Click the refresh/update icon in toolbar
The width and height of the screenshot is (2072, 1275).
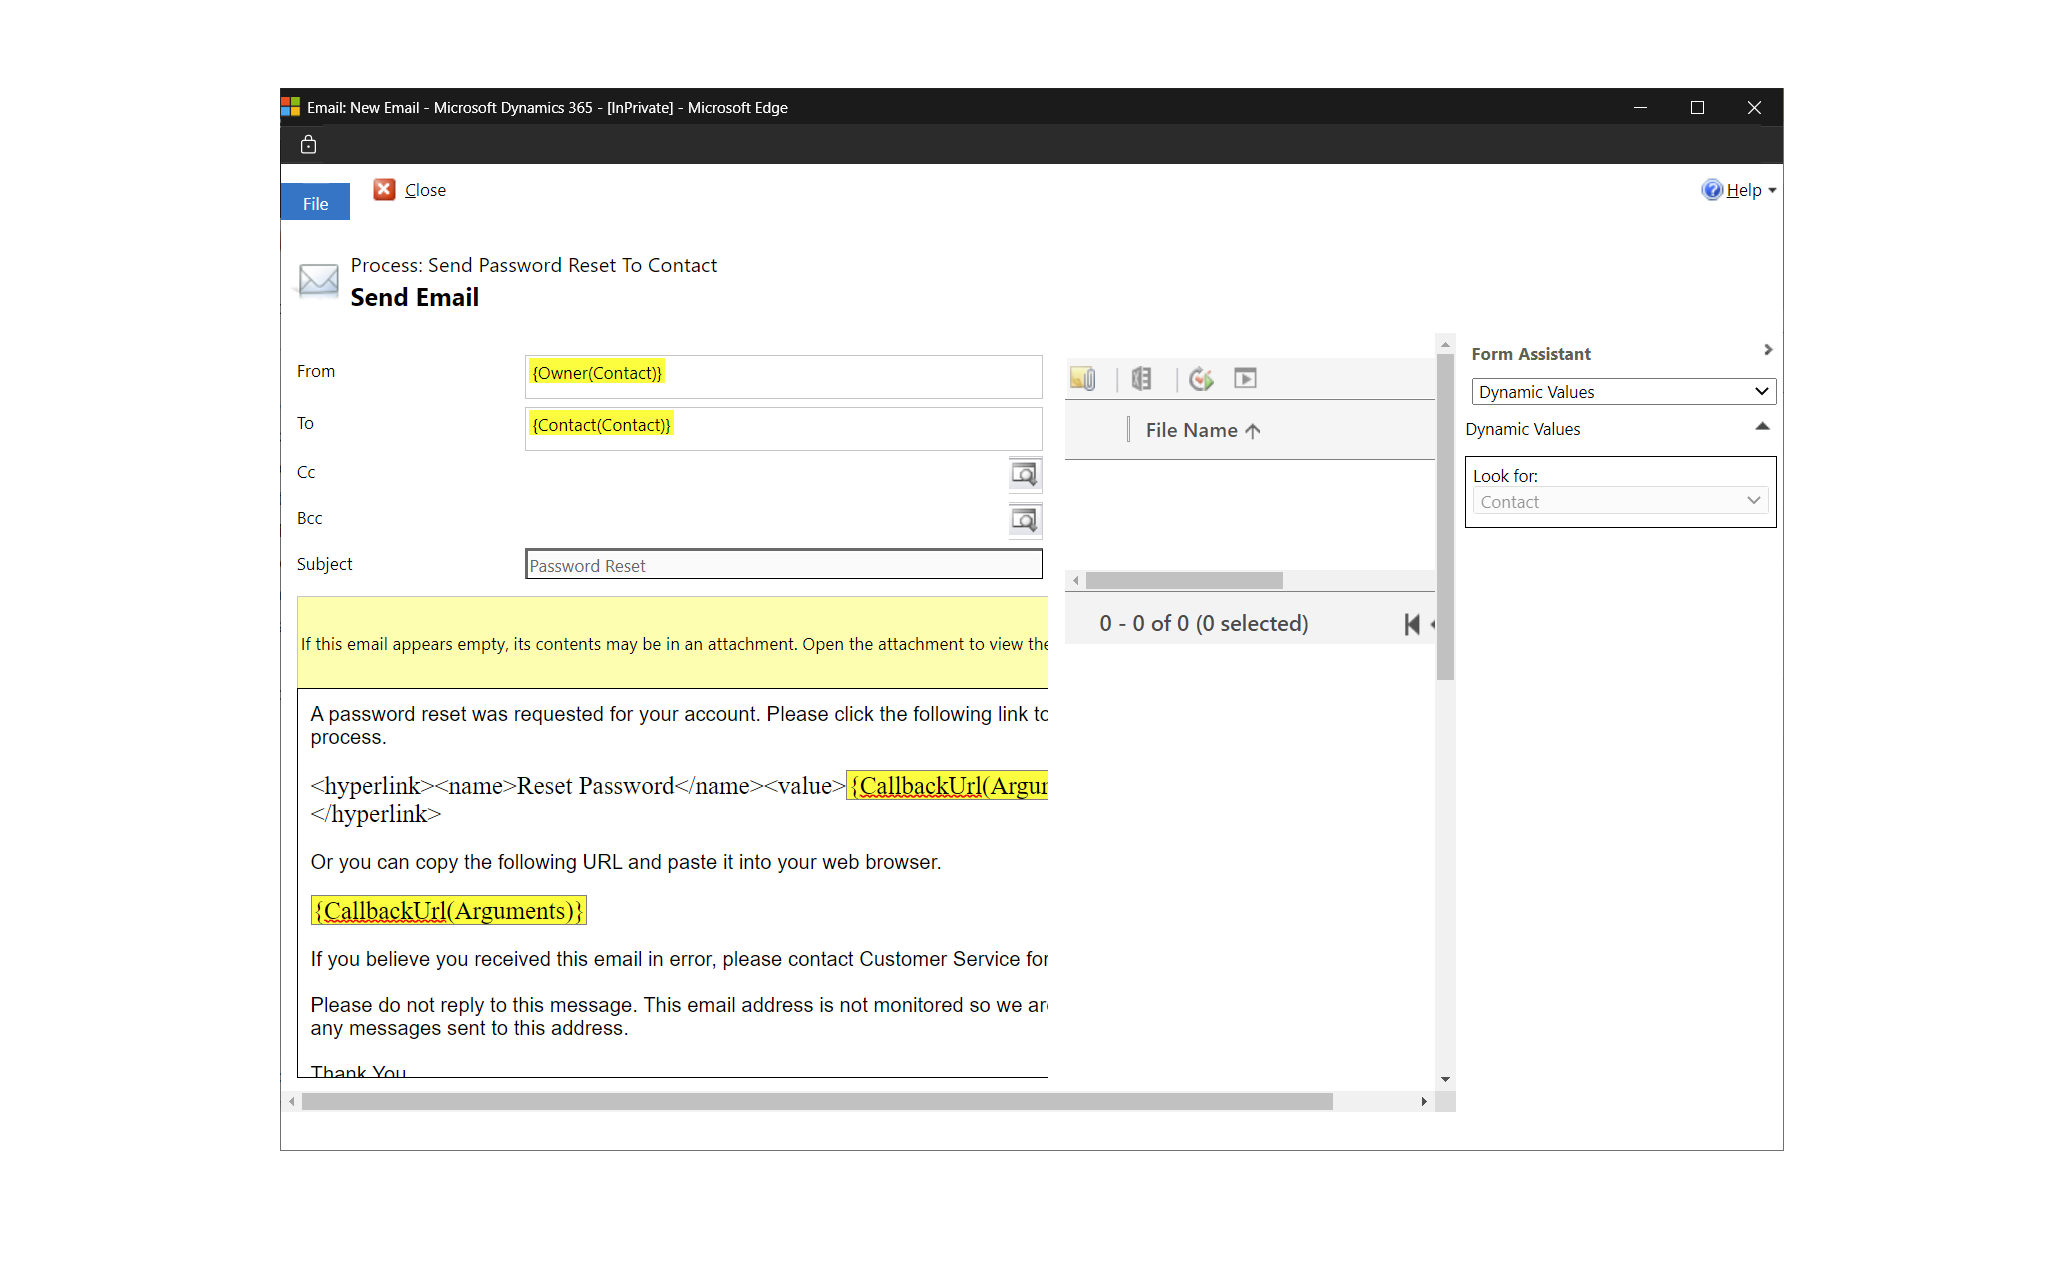1199,379
